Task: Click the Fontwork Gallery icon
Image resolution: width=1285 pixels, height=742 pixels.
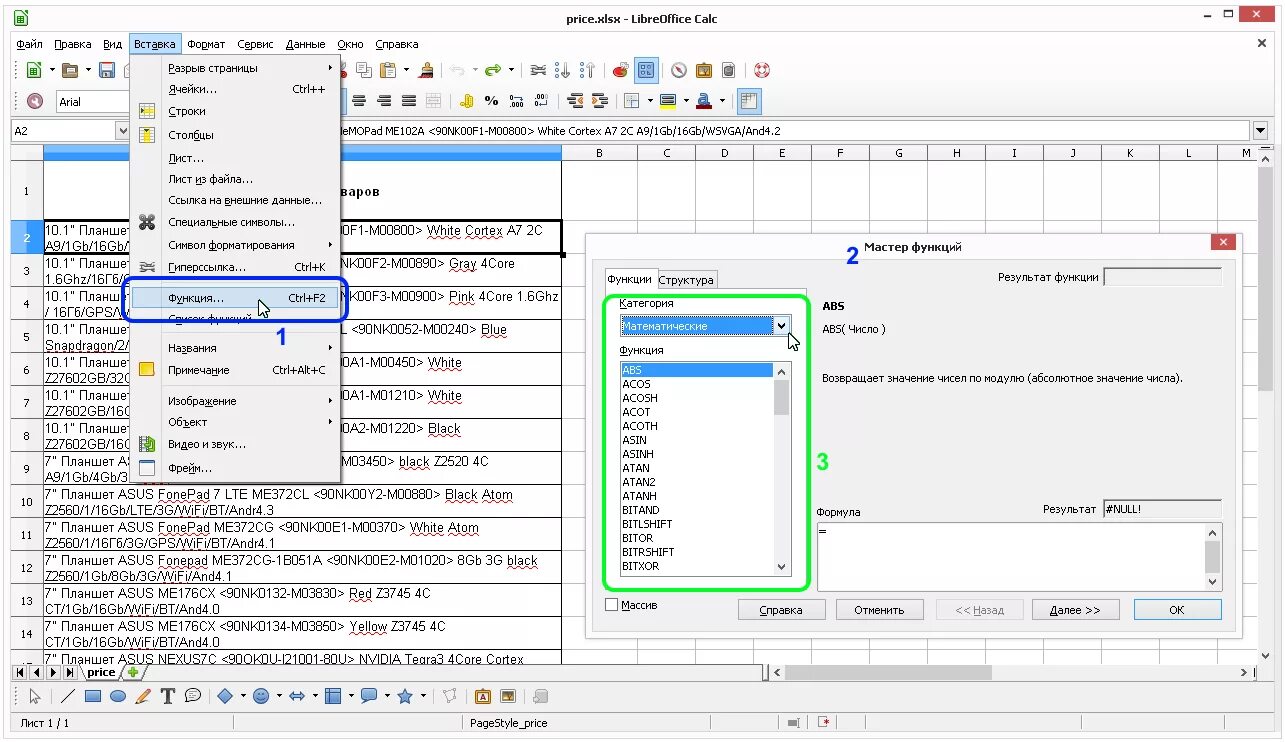Action: (483, 696)
